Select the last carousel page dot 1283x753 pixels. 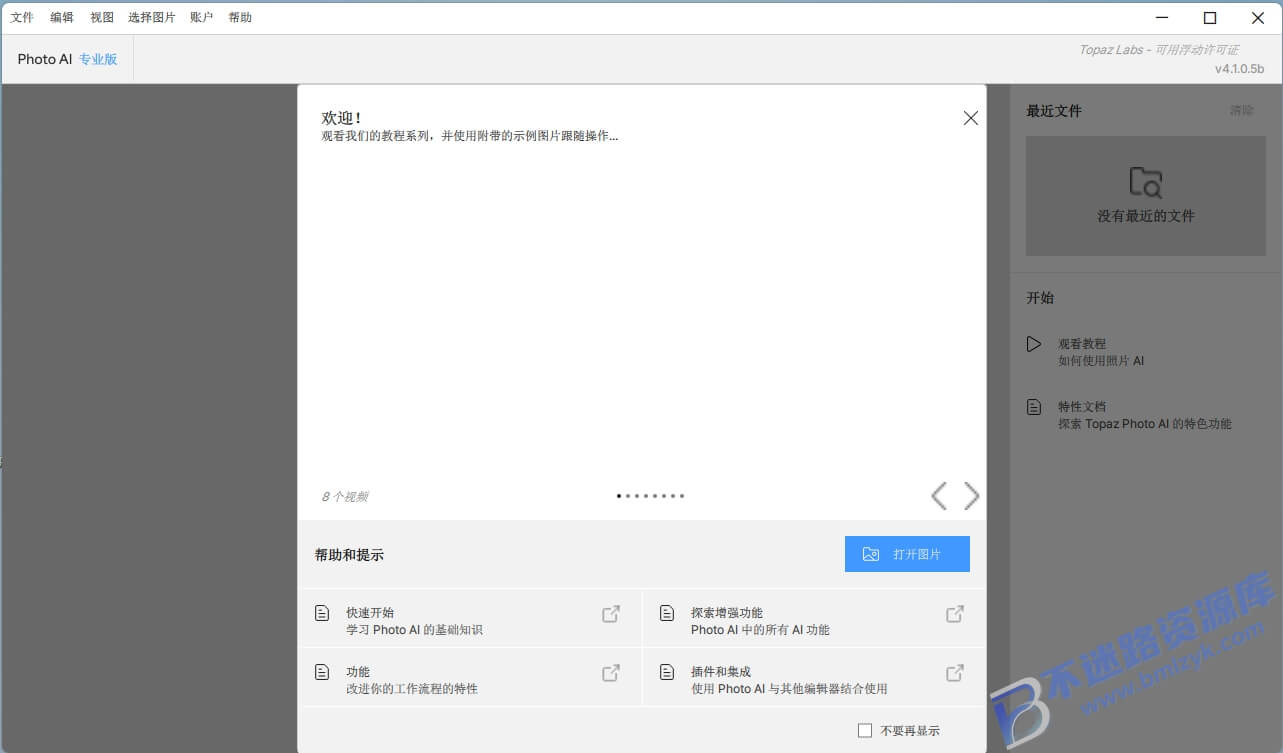coord(682,496)
